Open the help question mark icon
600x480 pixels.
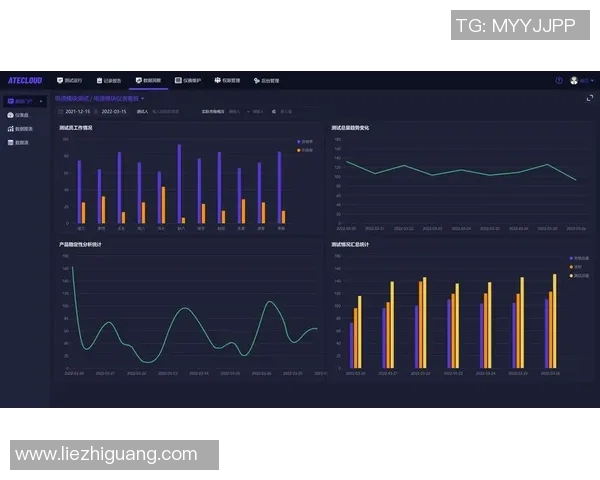coord(559,80)
